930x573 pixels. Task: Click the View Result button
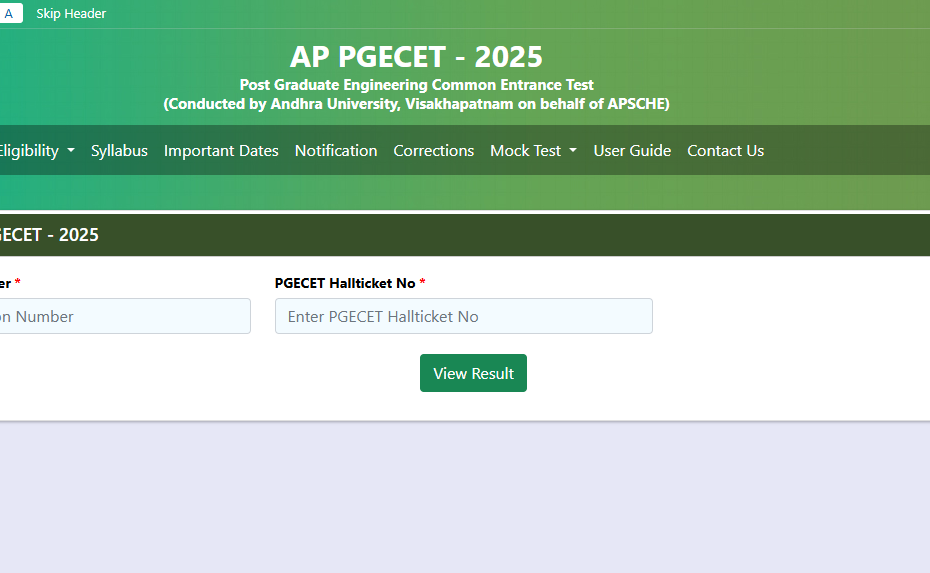click(473, 373)
